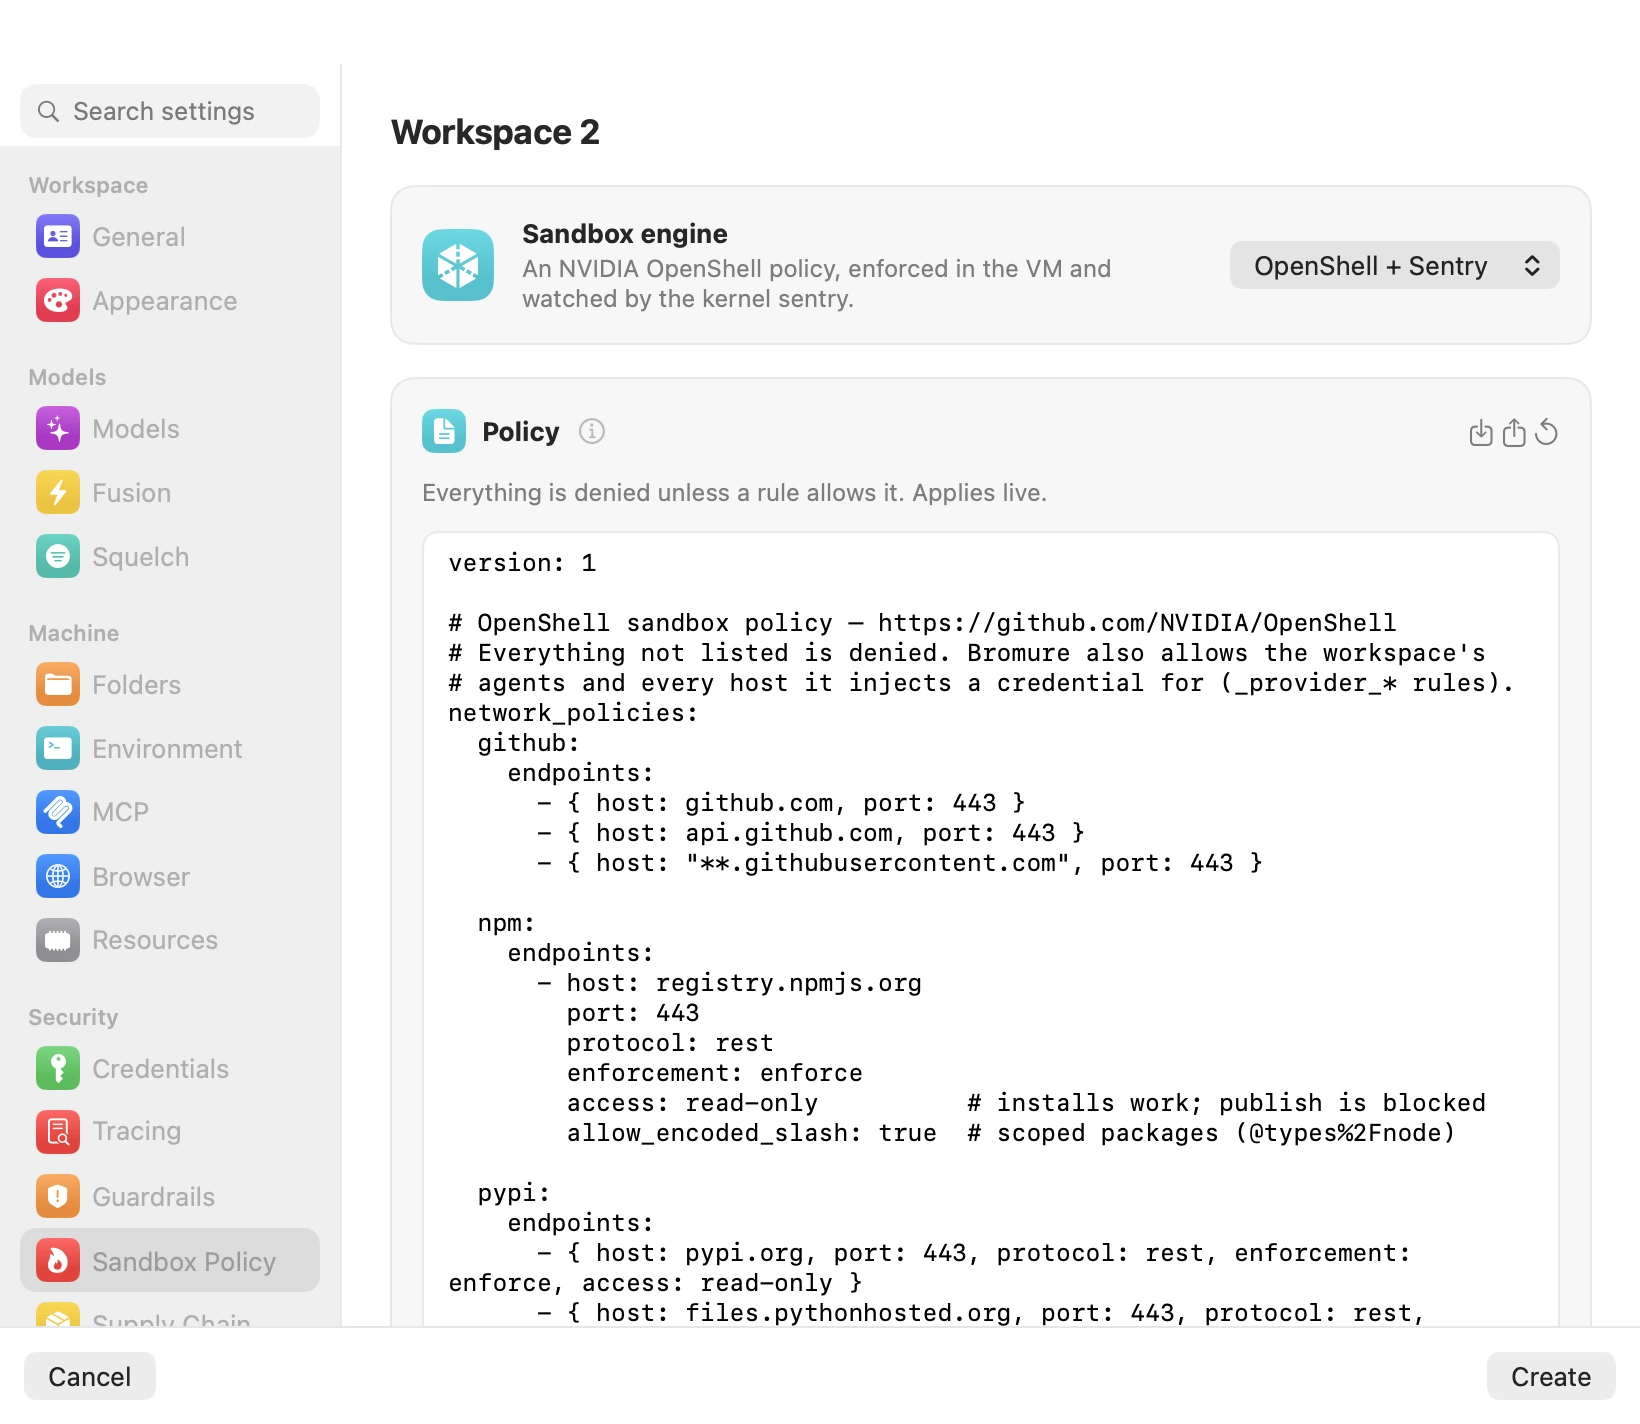This screenshot has width=1640, height=1424.
Task: Click the Workspace 2 title
Action: [x=495, y=132]
